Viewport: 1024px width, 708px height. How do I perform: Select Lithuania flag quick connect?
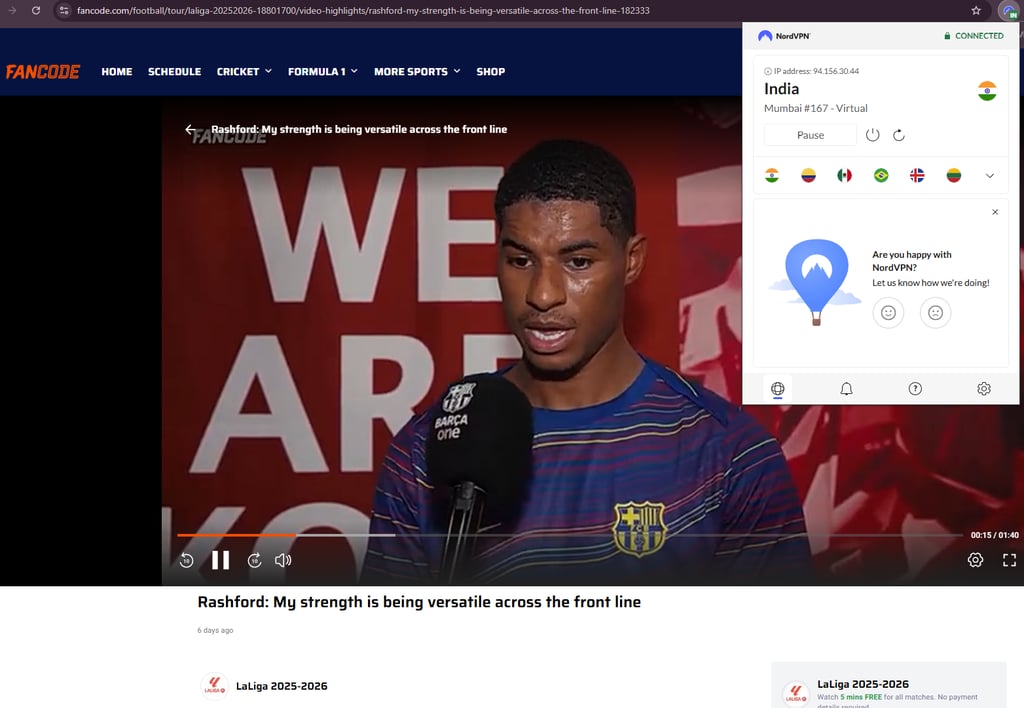tap(953, 175)
